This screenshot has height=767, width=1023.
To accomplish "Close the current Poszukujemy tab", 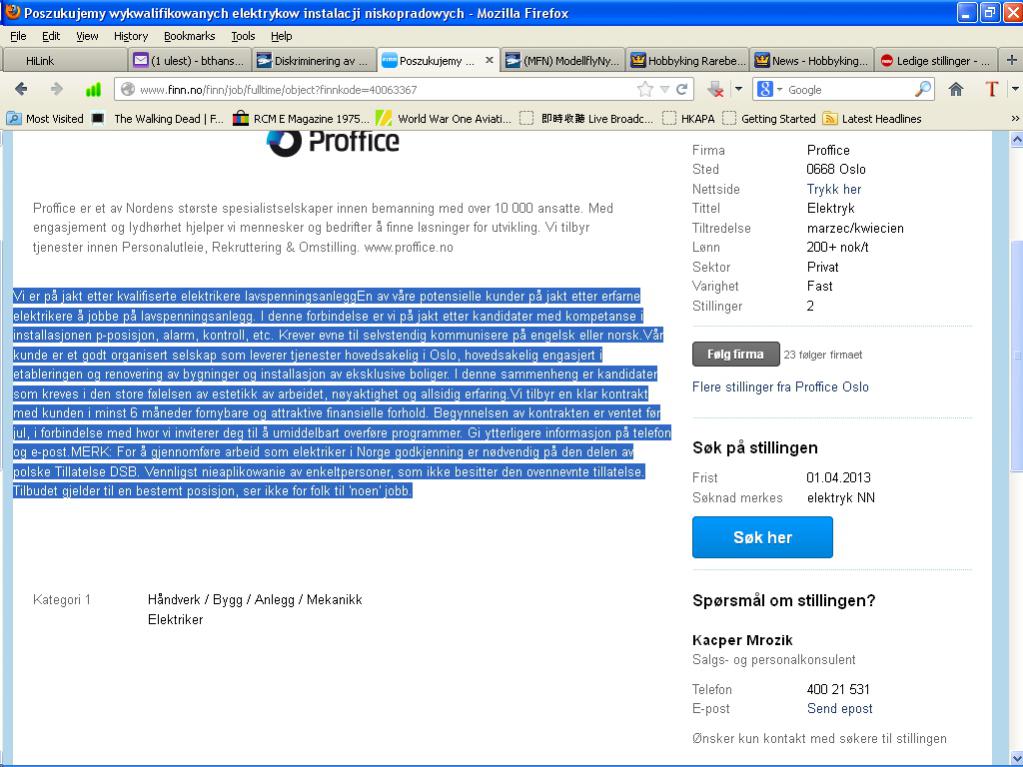I will pos(489,61).
